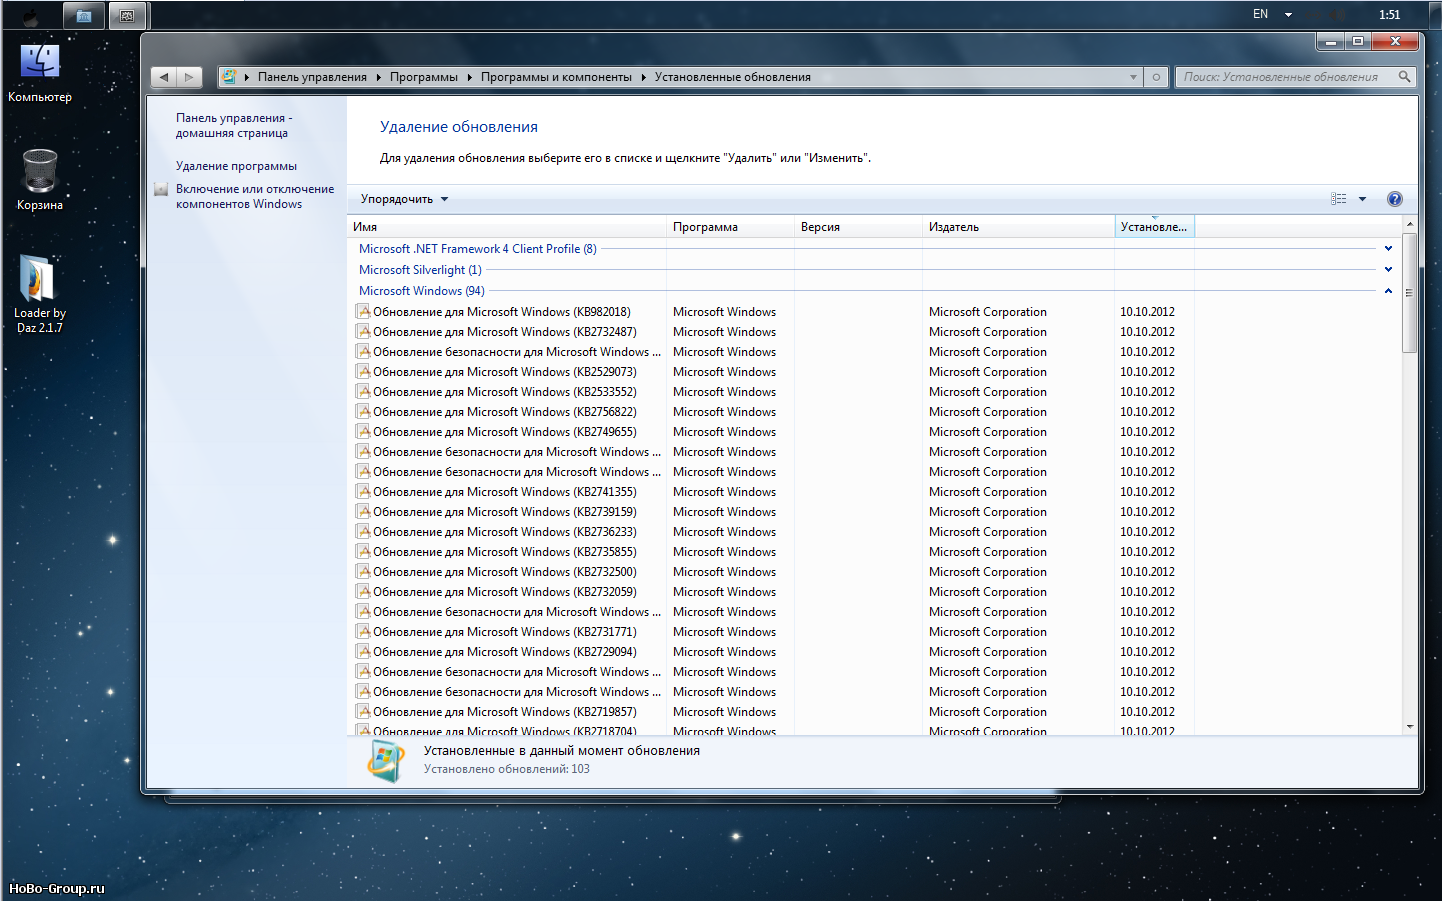The width and height of the screenshot is (1442, 901).
Task: Open the library folder icon in taskbar
Action: click(84, 15)
